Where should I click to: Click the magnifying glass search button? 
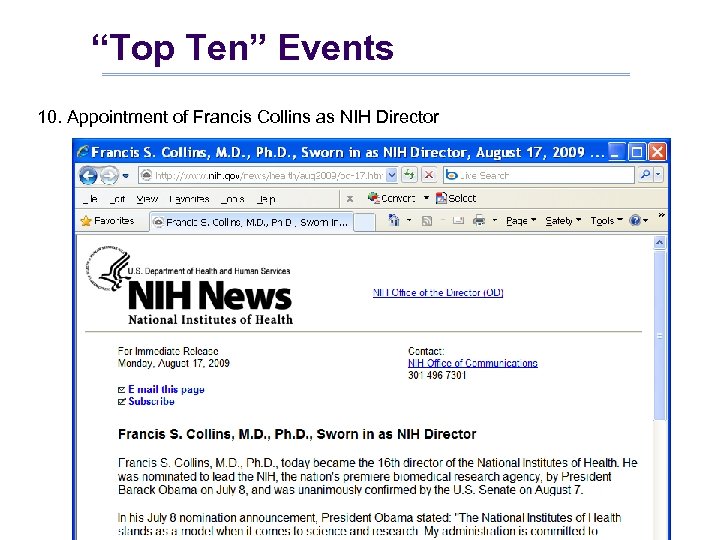(645, 175)
